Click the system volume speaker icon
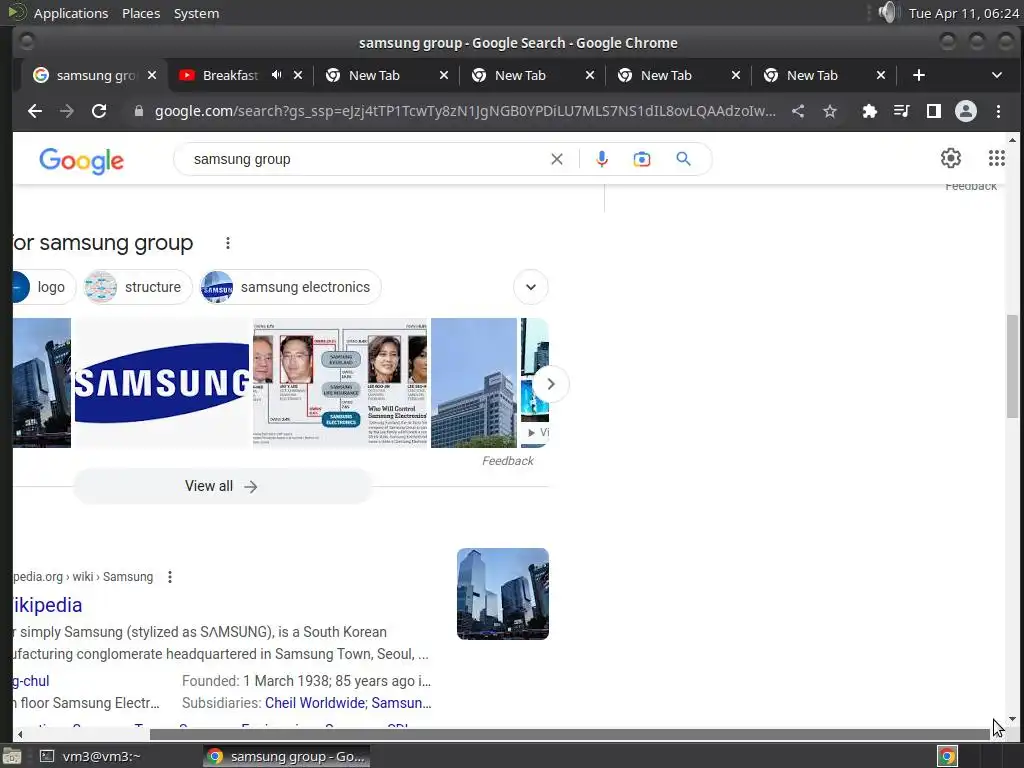 tap(887, 12)
